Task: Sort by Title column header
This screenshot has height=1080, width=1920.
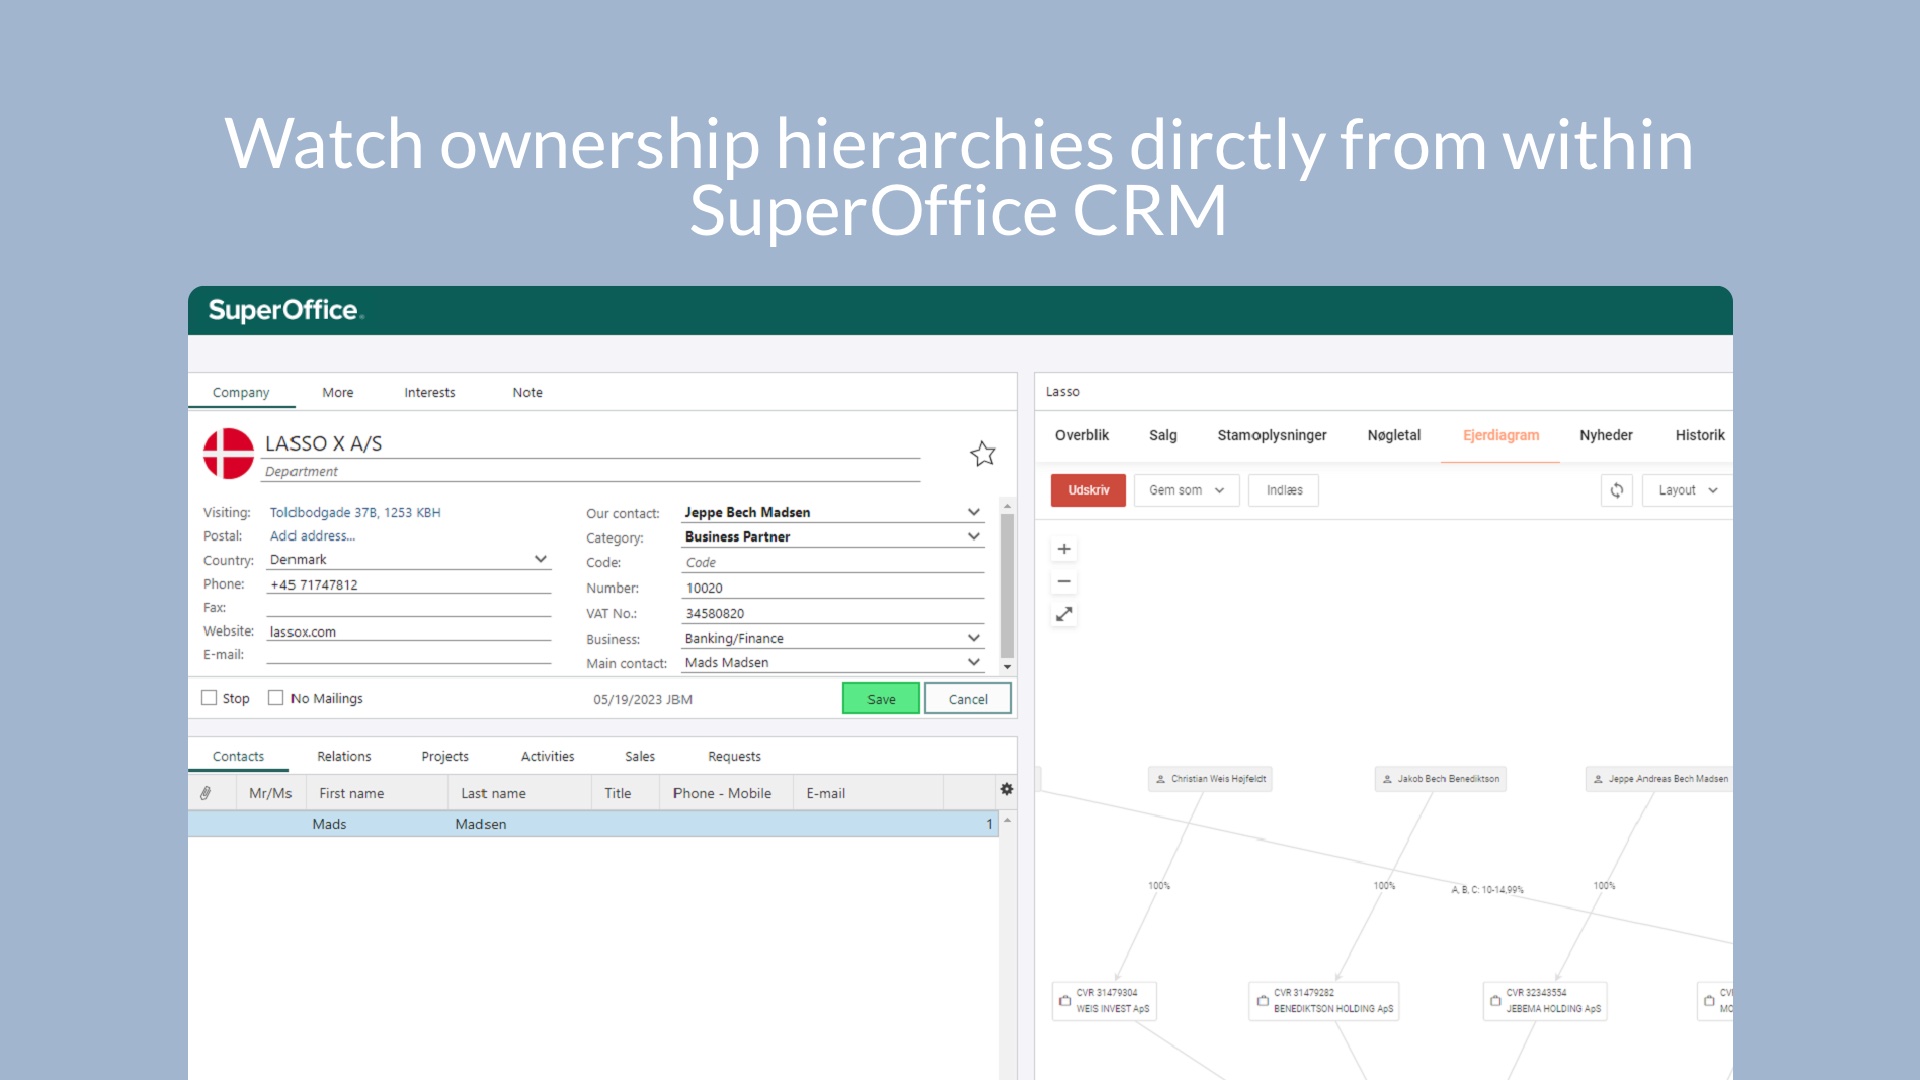Action: pyautogui.click(x=625, y=793)
